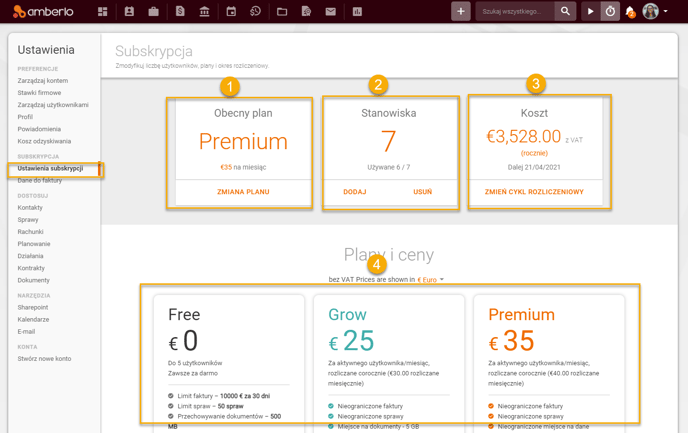Open the calendar icon in top bar
This screenshot has width=688, height=433.
pyautogui.click(x=231, y=12)
